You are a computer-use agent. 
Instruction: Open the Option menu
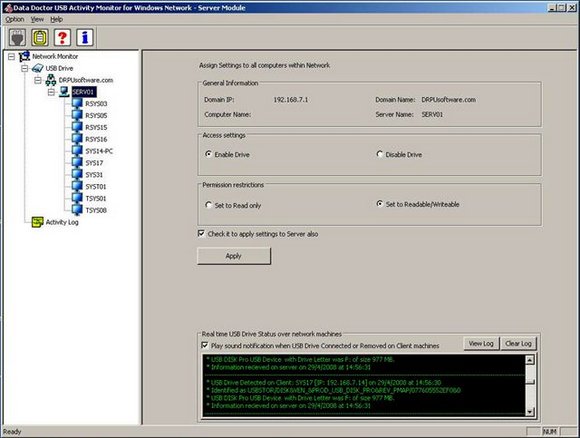[x=14, y=19]
